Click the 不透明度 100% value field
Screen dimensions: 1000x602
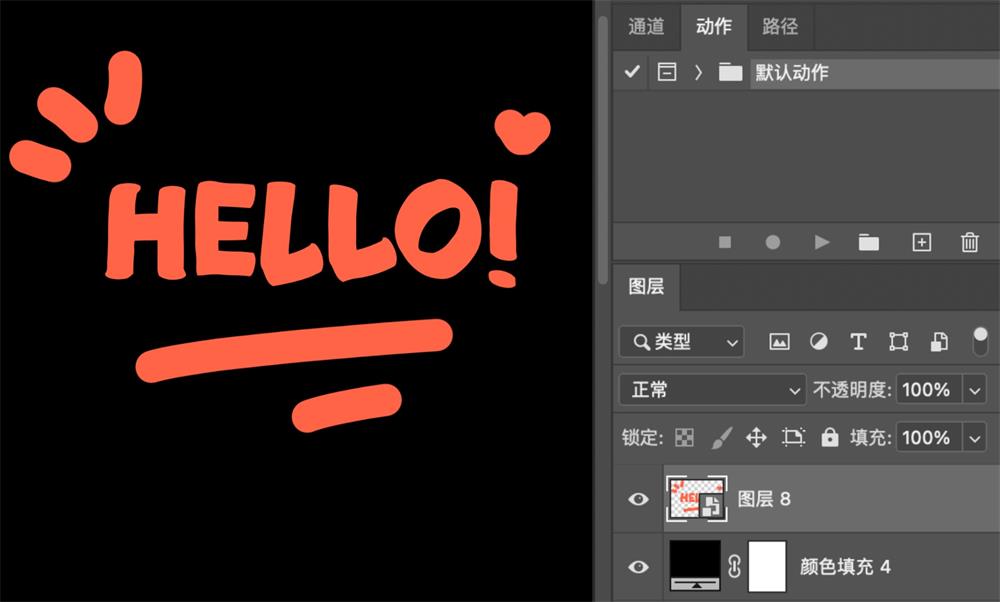coord(929,390)
